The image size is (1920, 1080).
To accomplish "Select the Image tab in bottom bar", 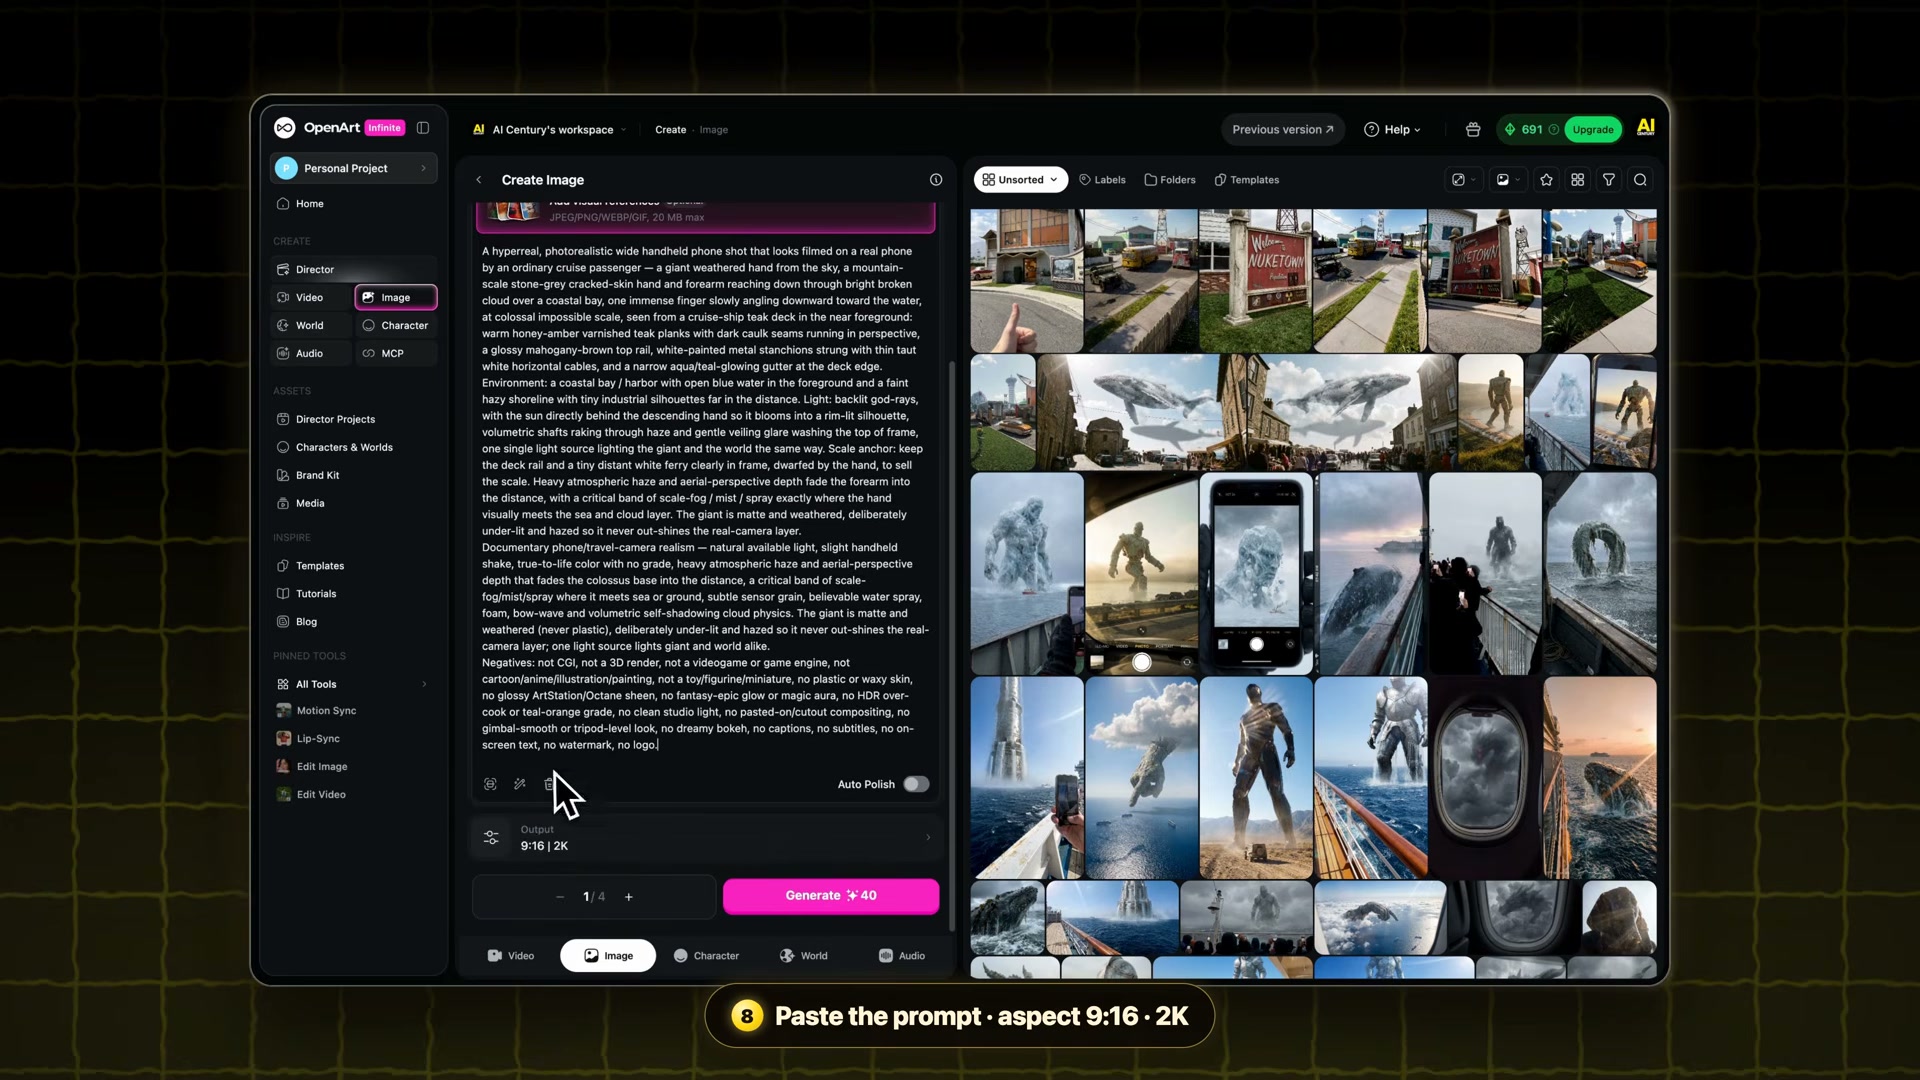I will pyautogui.click(x=608, y=956).
